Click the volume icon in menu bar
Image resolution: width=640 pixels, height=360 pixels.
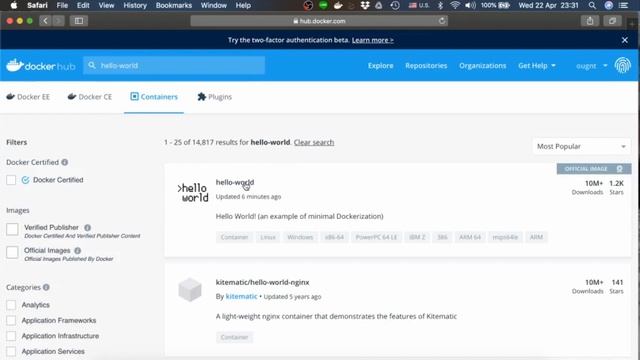point(470,5)
